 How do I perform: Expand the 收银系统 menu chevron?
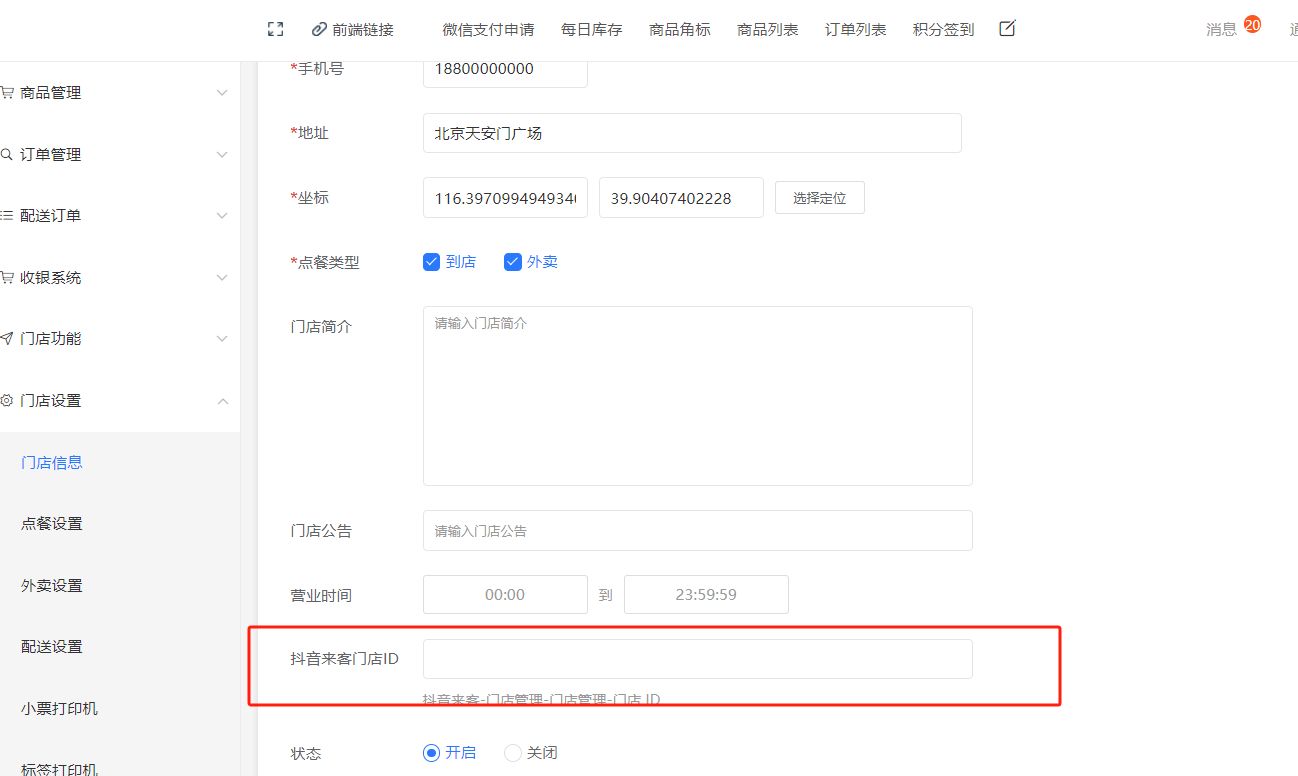pyautogui.click(x=222, y=278)
